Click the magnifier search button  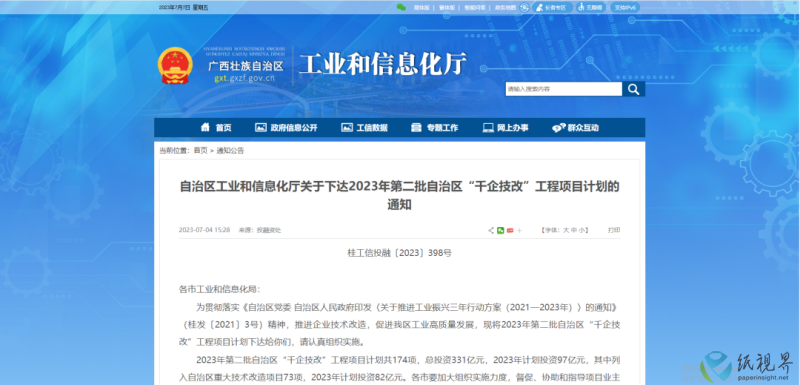click(633, 89)
